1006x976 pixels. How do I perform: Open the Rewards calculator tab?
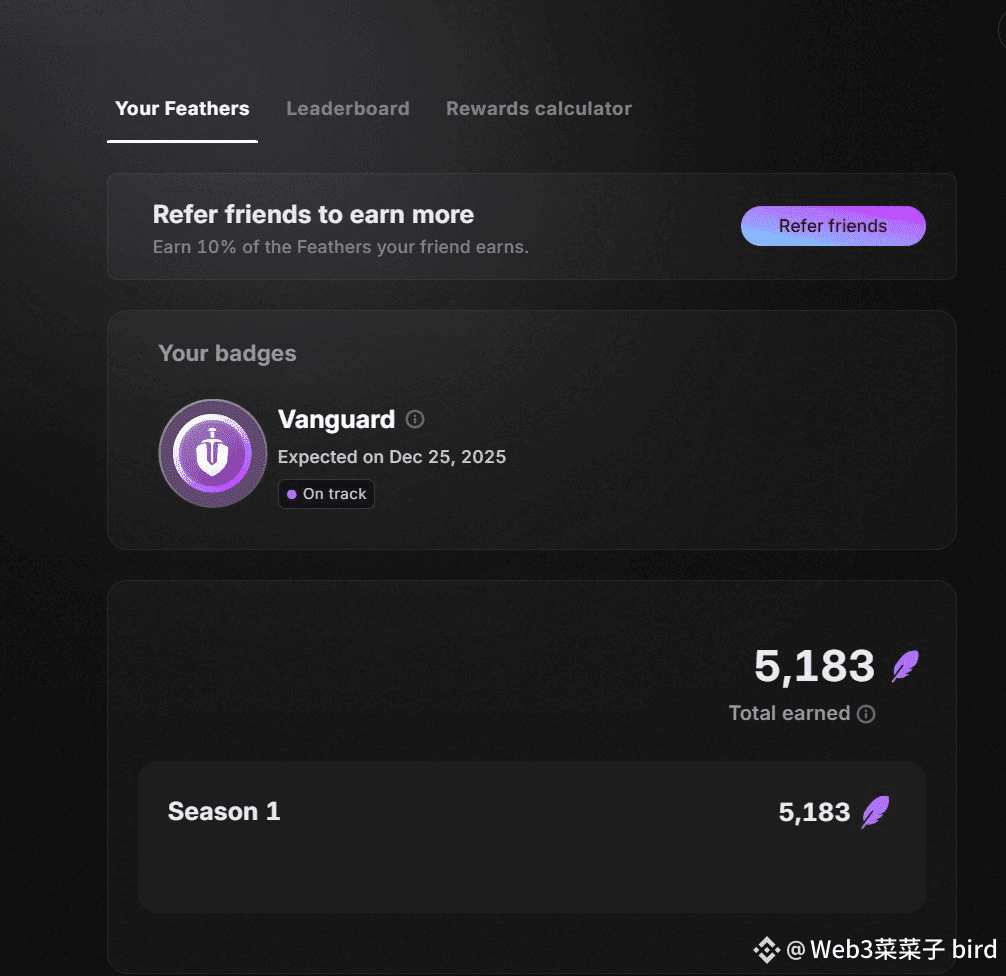tap(539, 108)
